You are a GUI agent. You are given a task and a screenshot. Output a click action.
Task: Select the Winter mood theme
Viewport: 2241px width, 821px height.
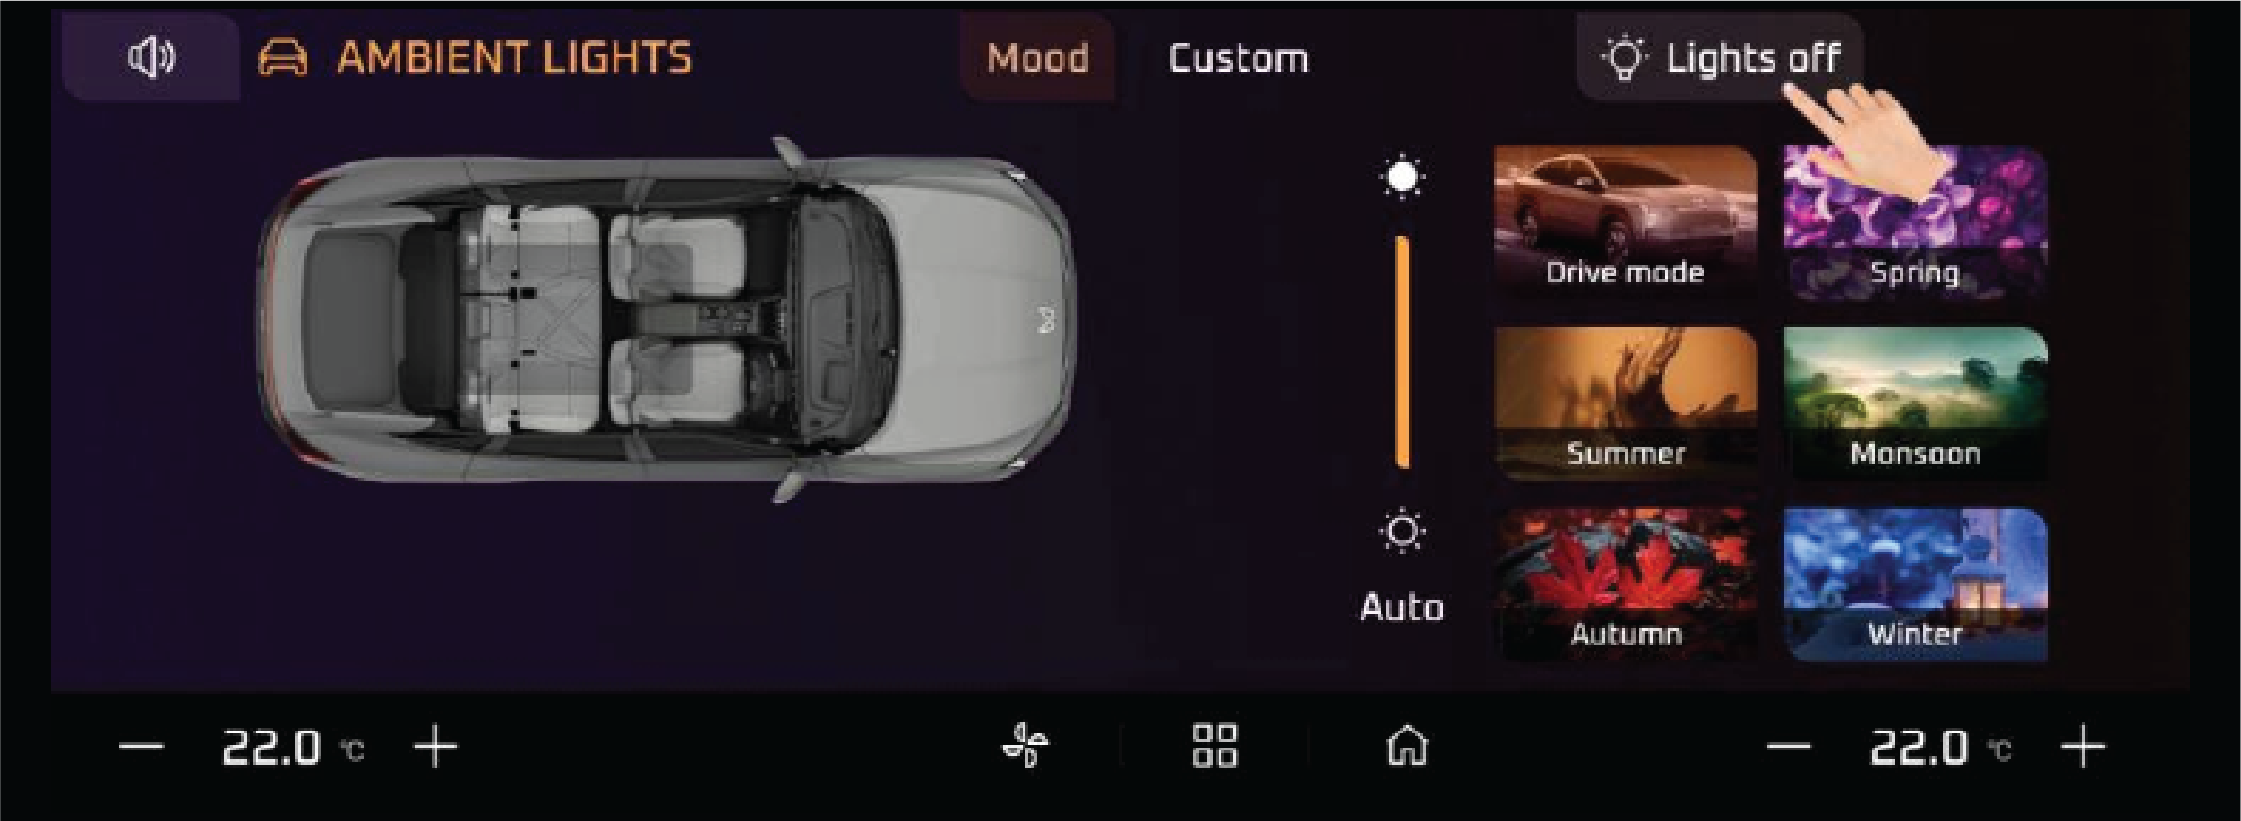(1915, 584)
